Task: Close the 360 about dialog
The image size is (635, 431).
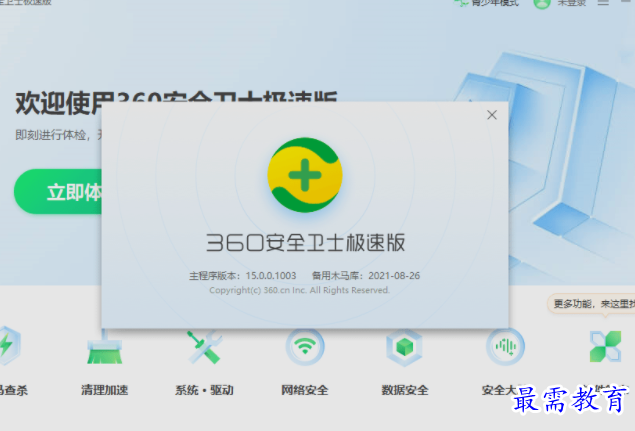Action: (x=492, y=115)
